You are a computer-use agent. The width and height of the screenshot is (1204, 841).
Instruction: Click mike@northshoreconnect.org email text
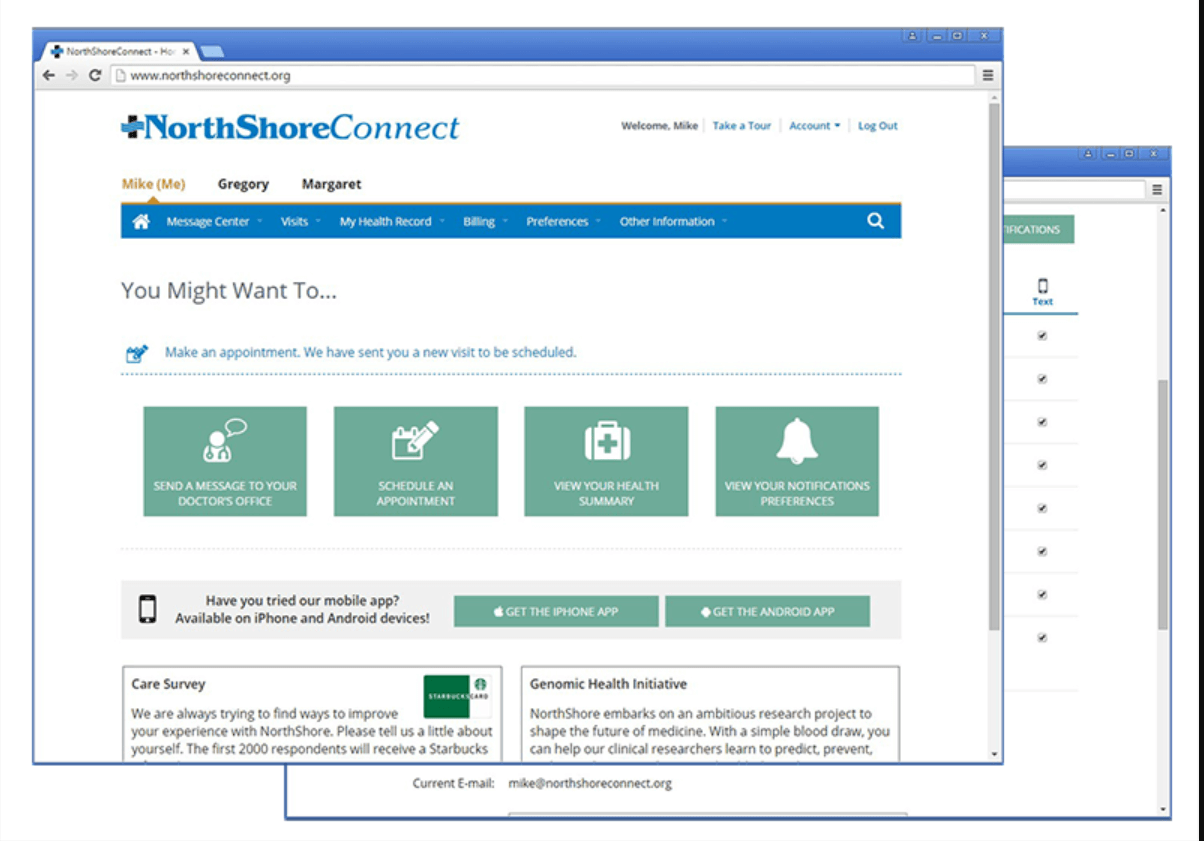590,783
